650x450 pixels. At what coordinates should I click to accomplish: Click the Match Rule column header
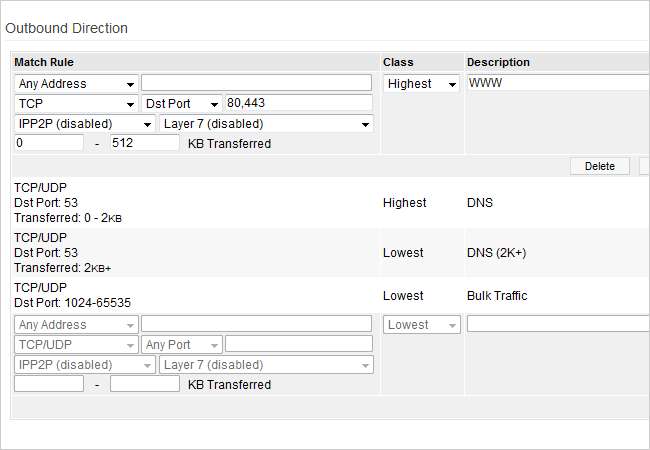(x=44, y=62)
